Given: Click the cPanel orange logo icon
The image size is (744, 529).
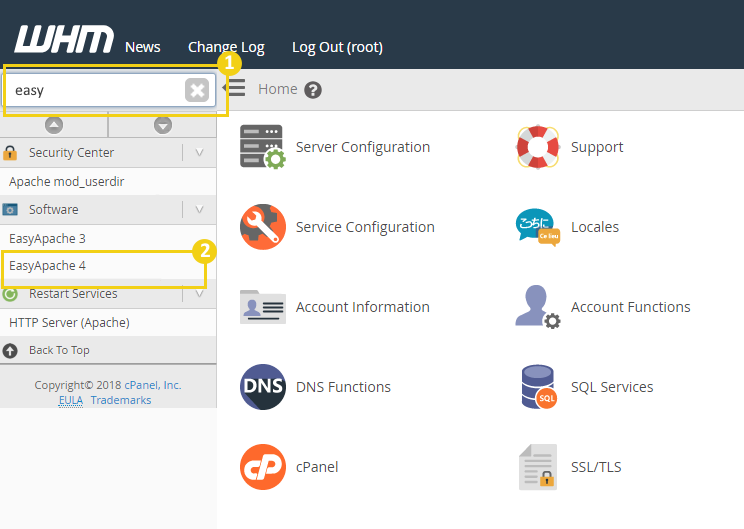Looking at the screenshot, I should 263,467.
